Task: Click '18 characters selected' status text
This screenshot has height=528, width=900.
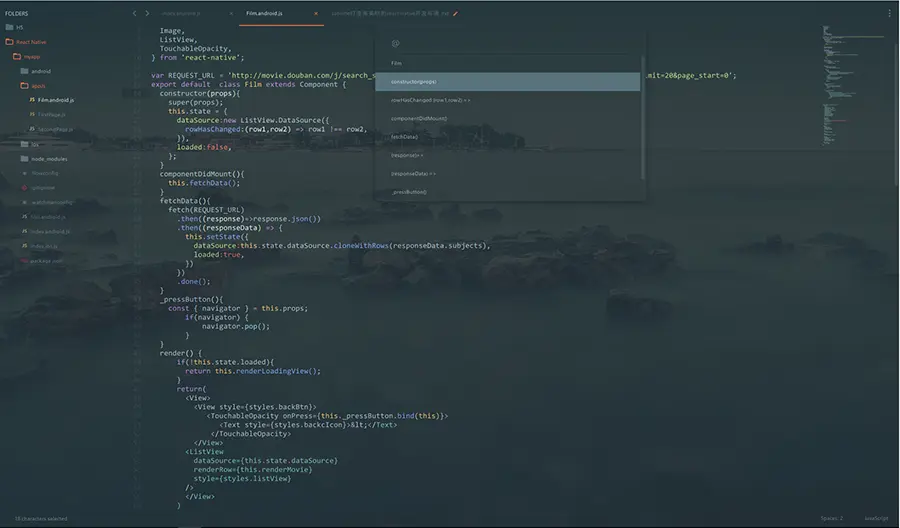Action: pyautogui.click(x=41, y=518)
